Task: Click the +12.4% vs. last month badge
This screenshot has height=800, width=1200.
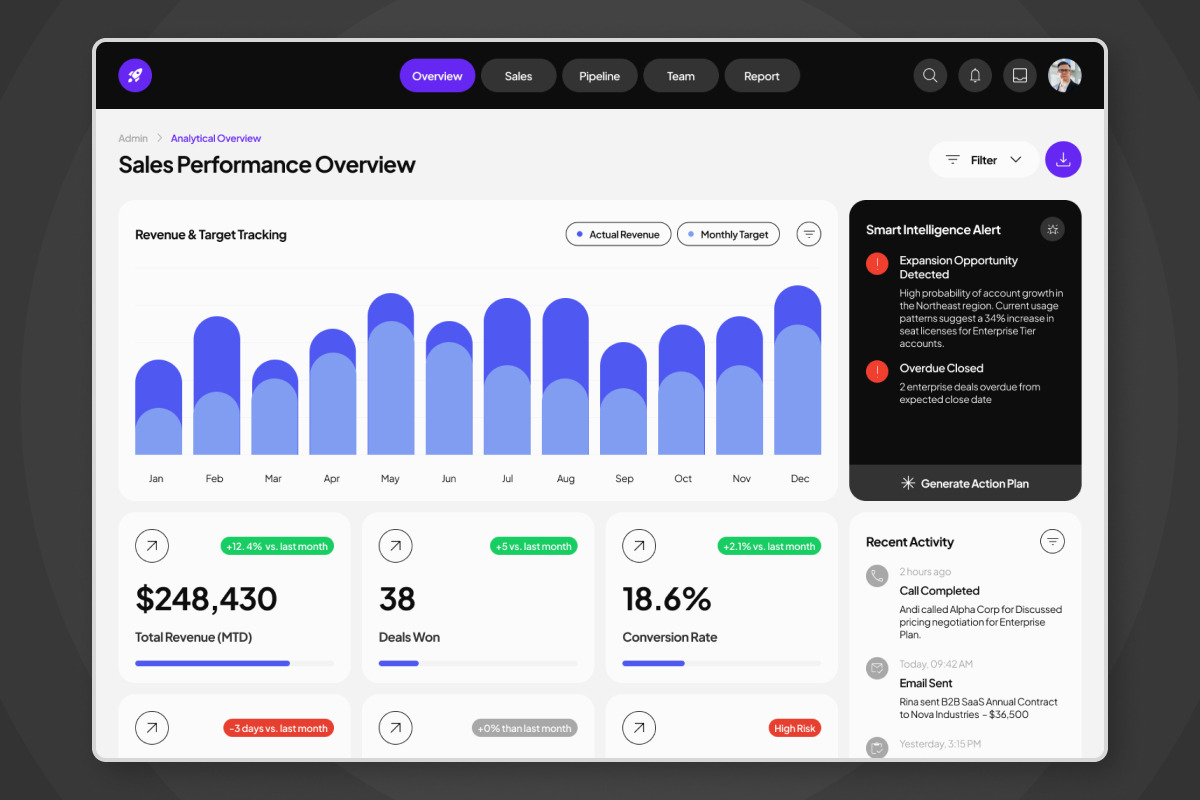Action: pyautogui.click(x=277, y=546)
